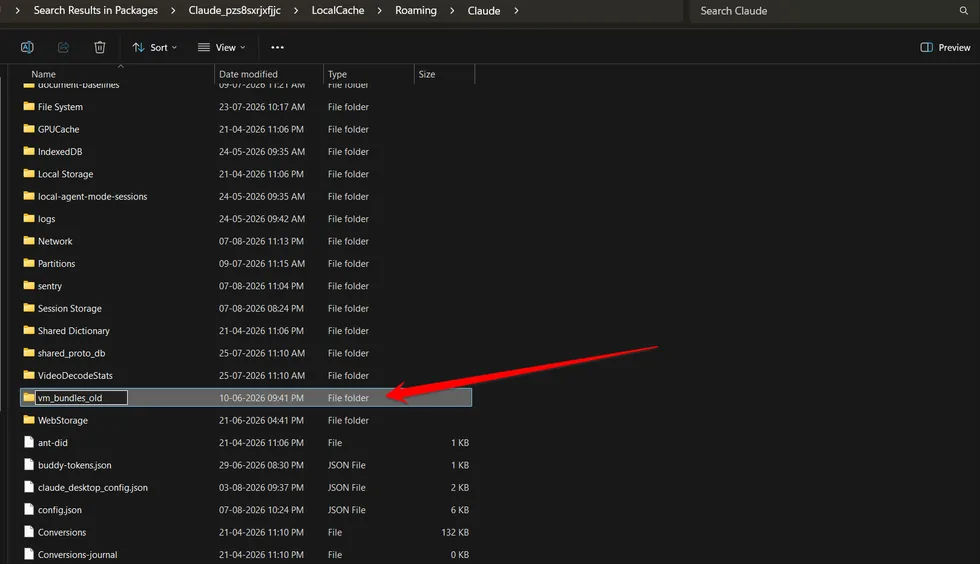Sort by Name column header

coord(43,74)
